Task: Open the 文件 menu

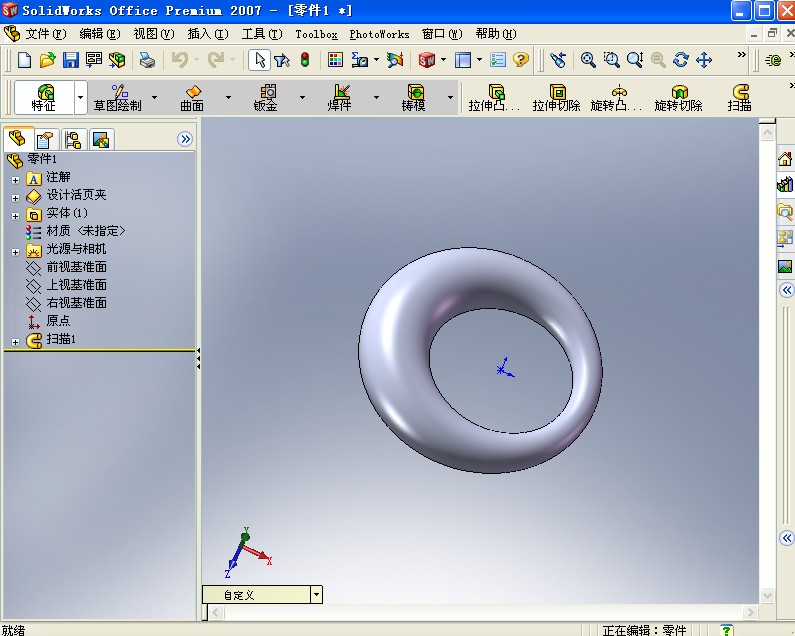Action: coord(46,34)
